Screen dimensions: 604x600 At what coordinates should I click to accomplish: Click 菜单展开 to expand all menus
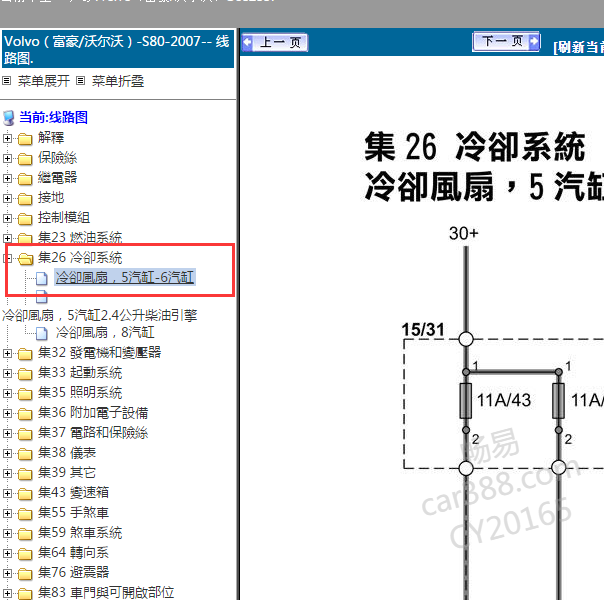44,81
